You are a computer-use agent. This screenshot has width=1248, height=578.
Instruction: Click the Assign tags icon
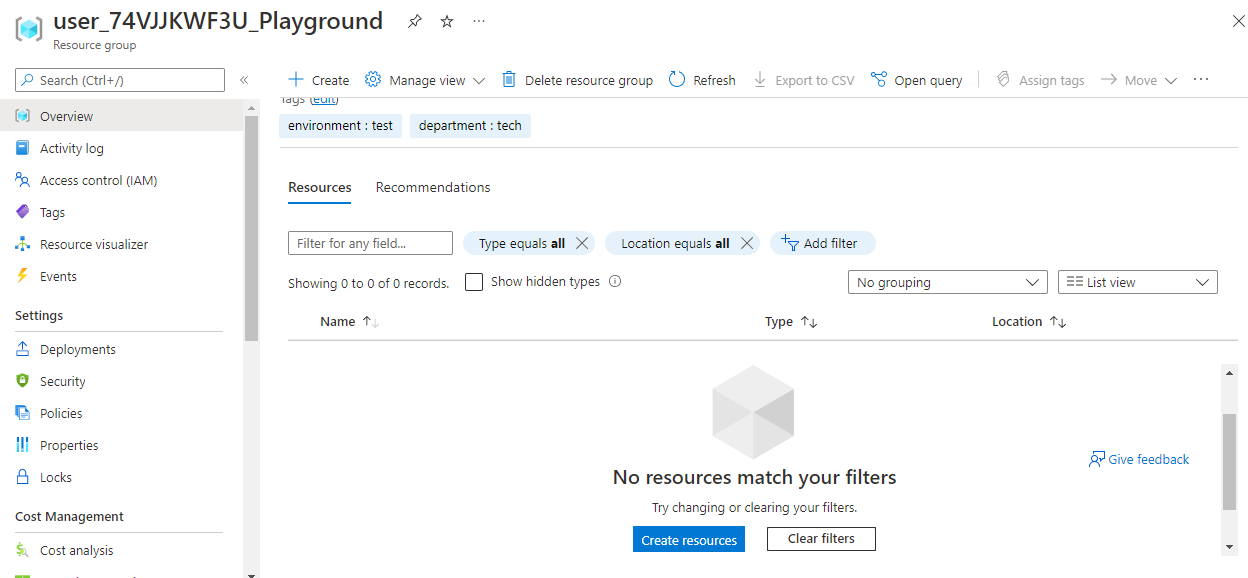(x=1003, y=79)
